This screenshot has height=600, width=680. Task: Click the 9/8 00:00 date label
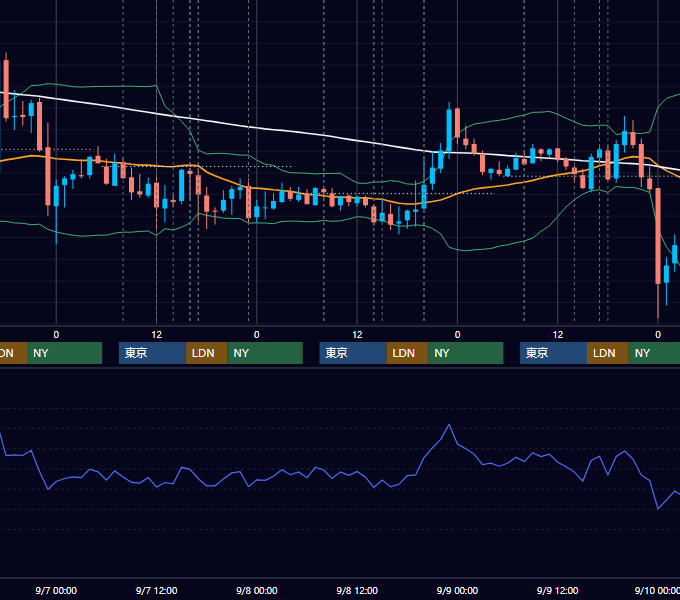pyautogui.click(x=257, y=590)
